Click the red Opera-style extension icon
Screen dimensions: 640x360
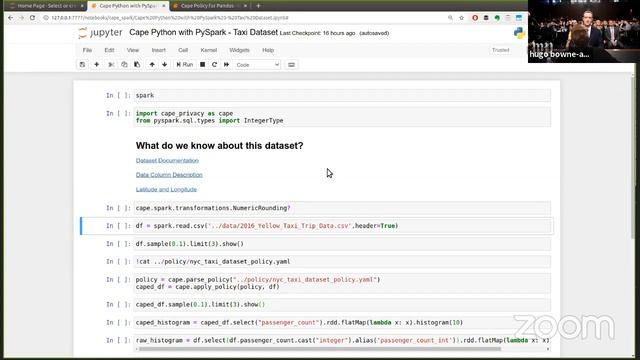(x=475, y=18)
